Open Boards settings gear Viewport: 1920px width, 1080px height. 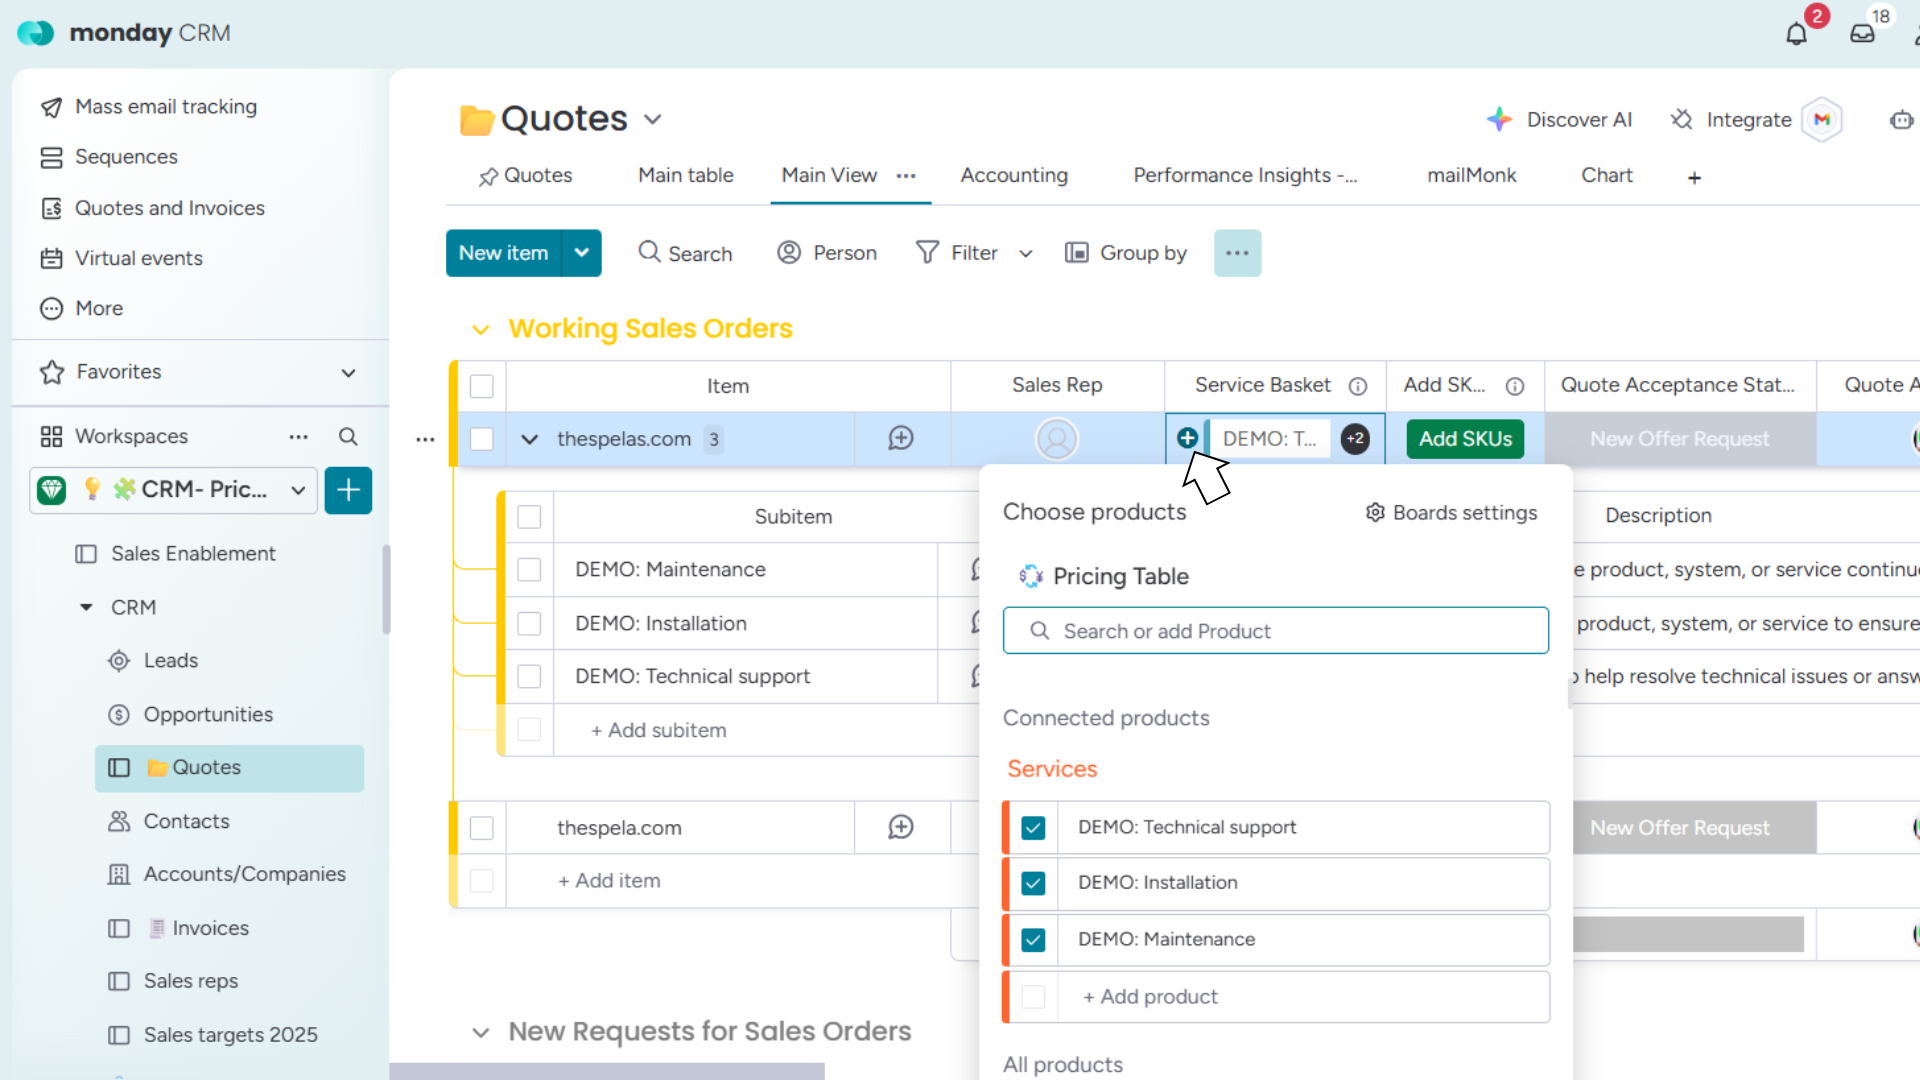(x=1376, y=513)
